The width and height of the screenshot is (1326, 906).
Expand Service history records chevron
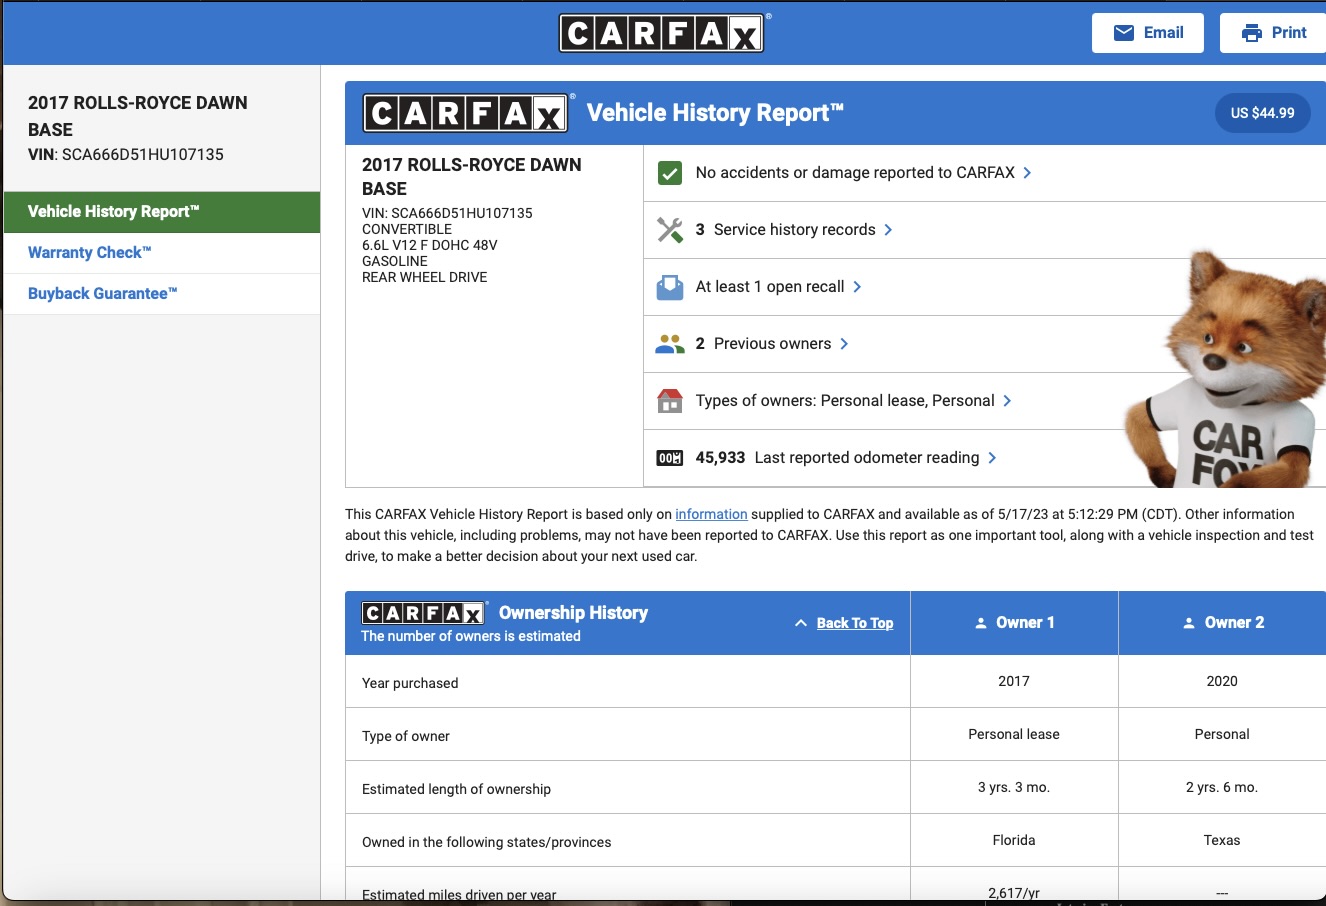pos(888,230)
